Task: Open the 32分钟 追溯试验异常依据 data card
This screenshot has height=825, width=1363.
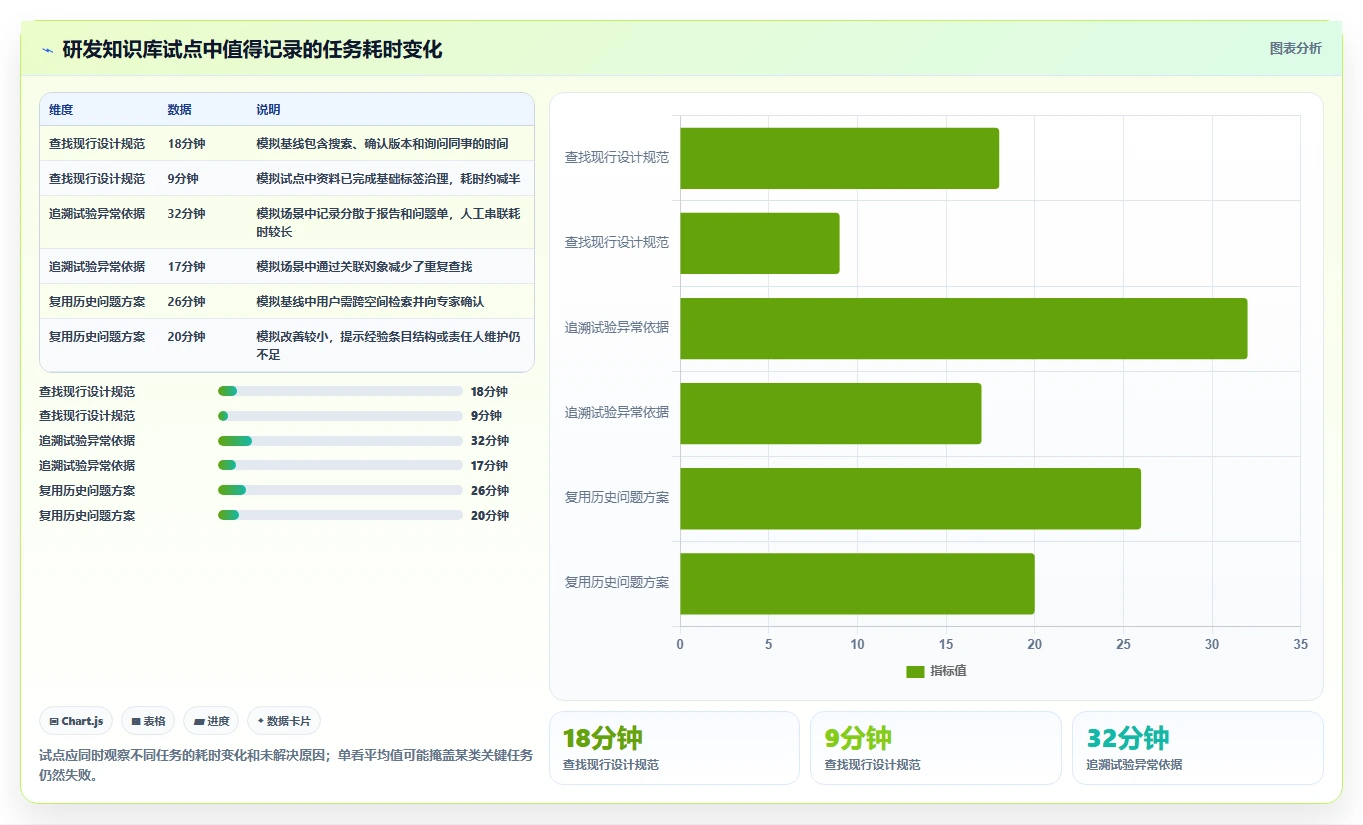Action: click(x=1198, y=748)
